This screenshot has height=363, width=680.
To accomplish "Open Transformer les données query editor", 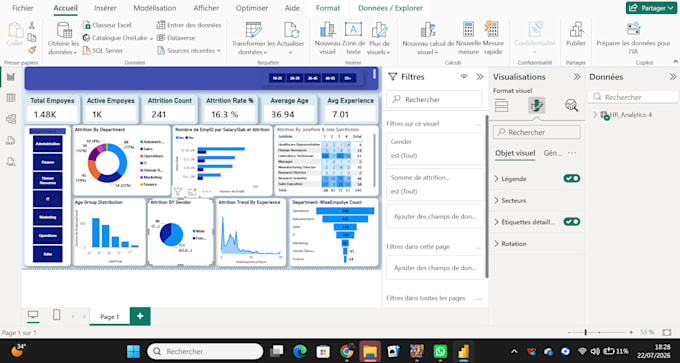I will (254, 39).
